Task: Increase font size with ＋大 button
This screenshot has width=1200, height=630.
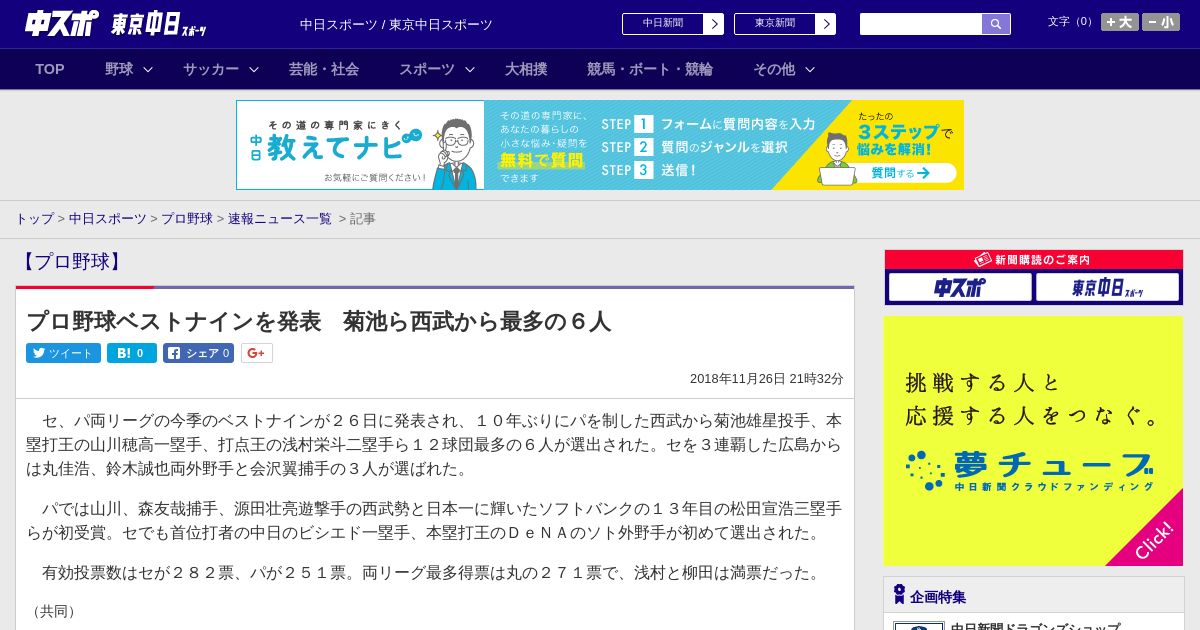Action: [x=1120, y=22]
